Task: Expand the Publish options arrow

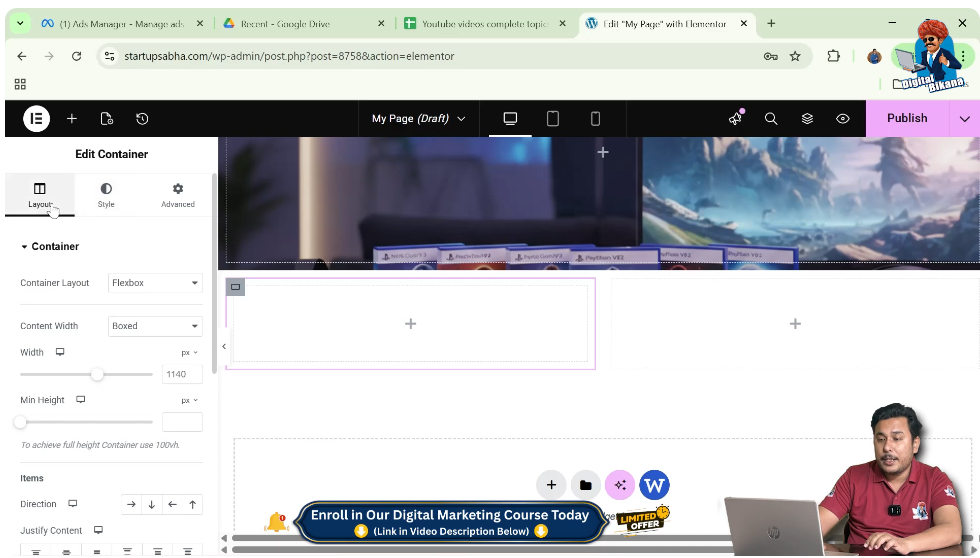Action: click(x=964, y=119)
